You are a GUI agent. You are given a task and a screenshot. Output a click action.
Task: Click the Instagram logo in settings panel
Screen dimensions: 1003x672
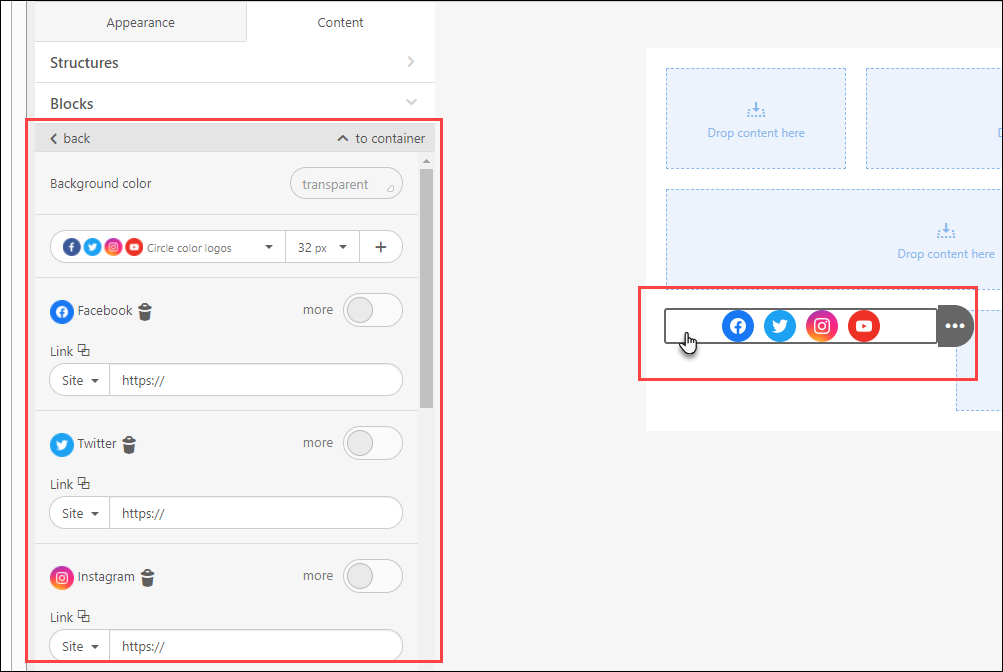[62, 578]
